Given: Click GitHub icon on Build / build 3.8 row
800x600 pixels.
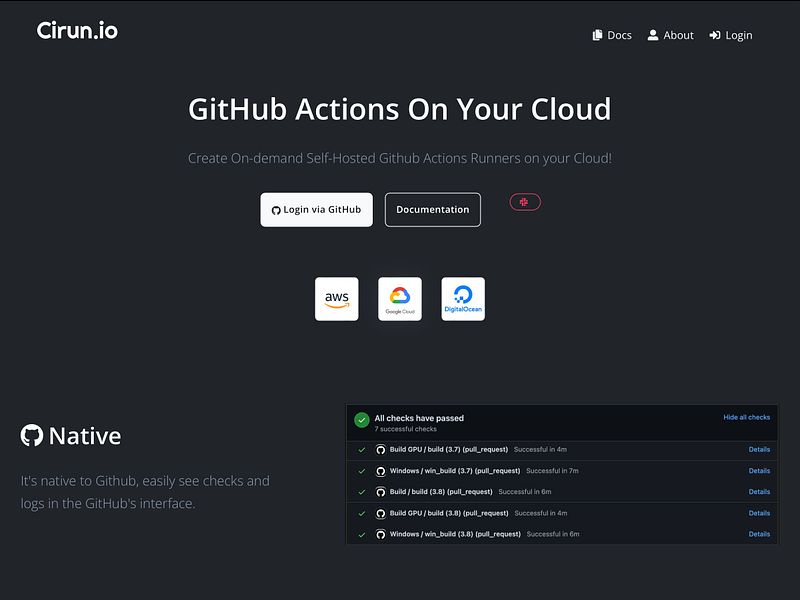Looking at the screenshot, I should point(381,492).
